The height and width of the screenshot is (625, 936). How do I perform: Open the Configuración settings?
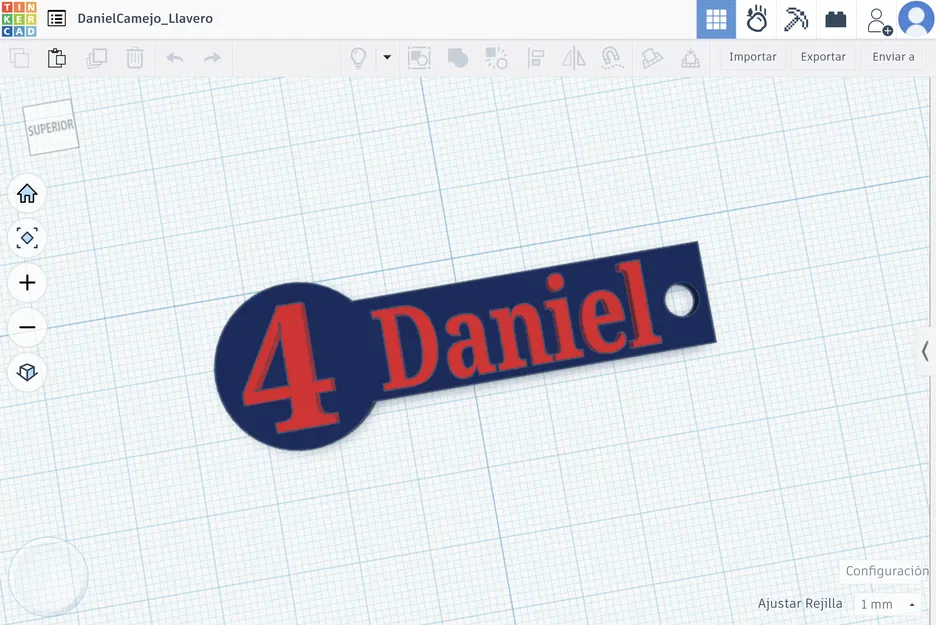[887, 571]
